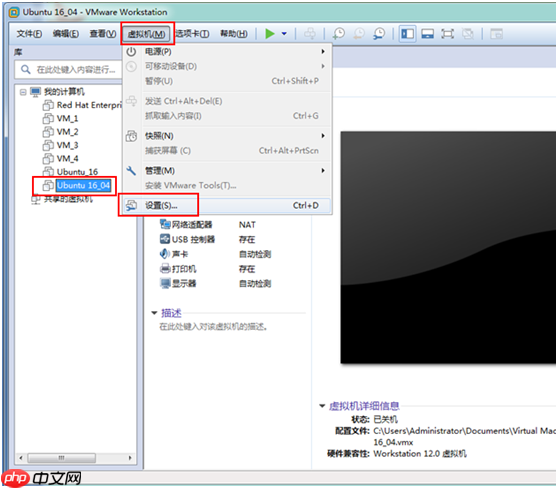Click the printer device icon
This screenshot has height=488, width=558.
(165, 268)
